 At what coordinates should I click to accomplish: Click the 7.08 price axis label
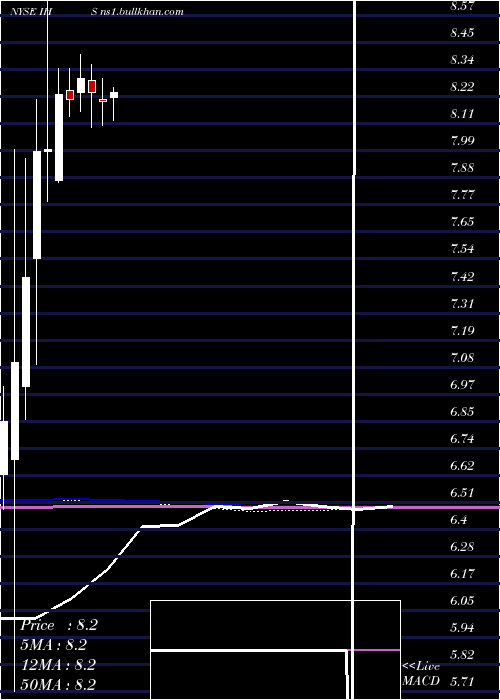point(464,358)
